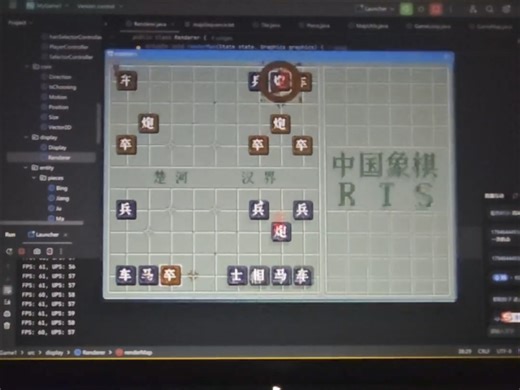Switch to the Renderer.java editor tab
Screen dimensions: 520x390
[150, 24]
